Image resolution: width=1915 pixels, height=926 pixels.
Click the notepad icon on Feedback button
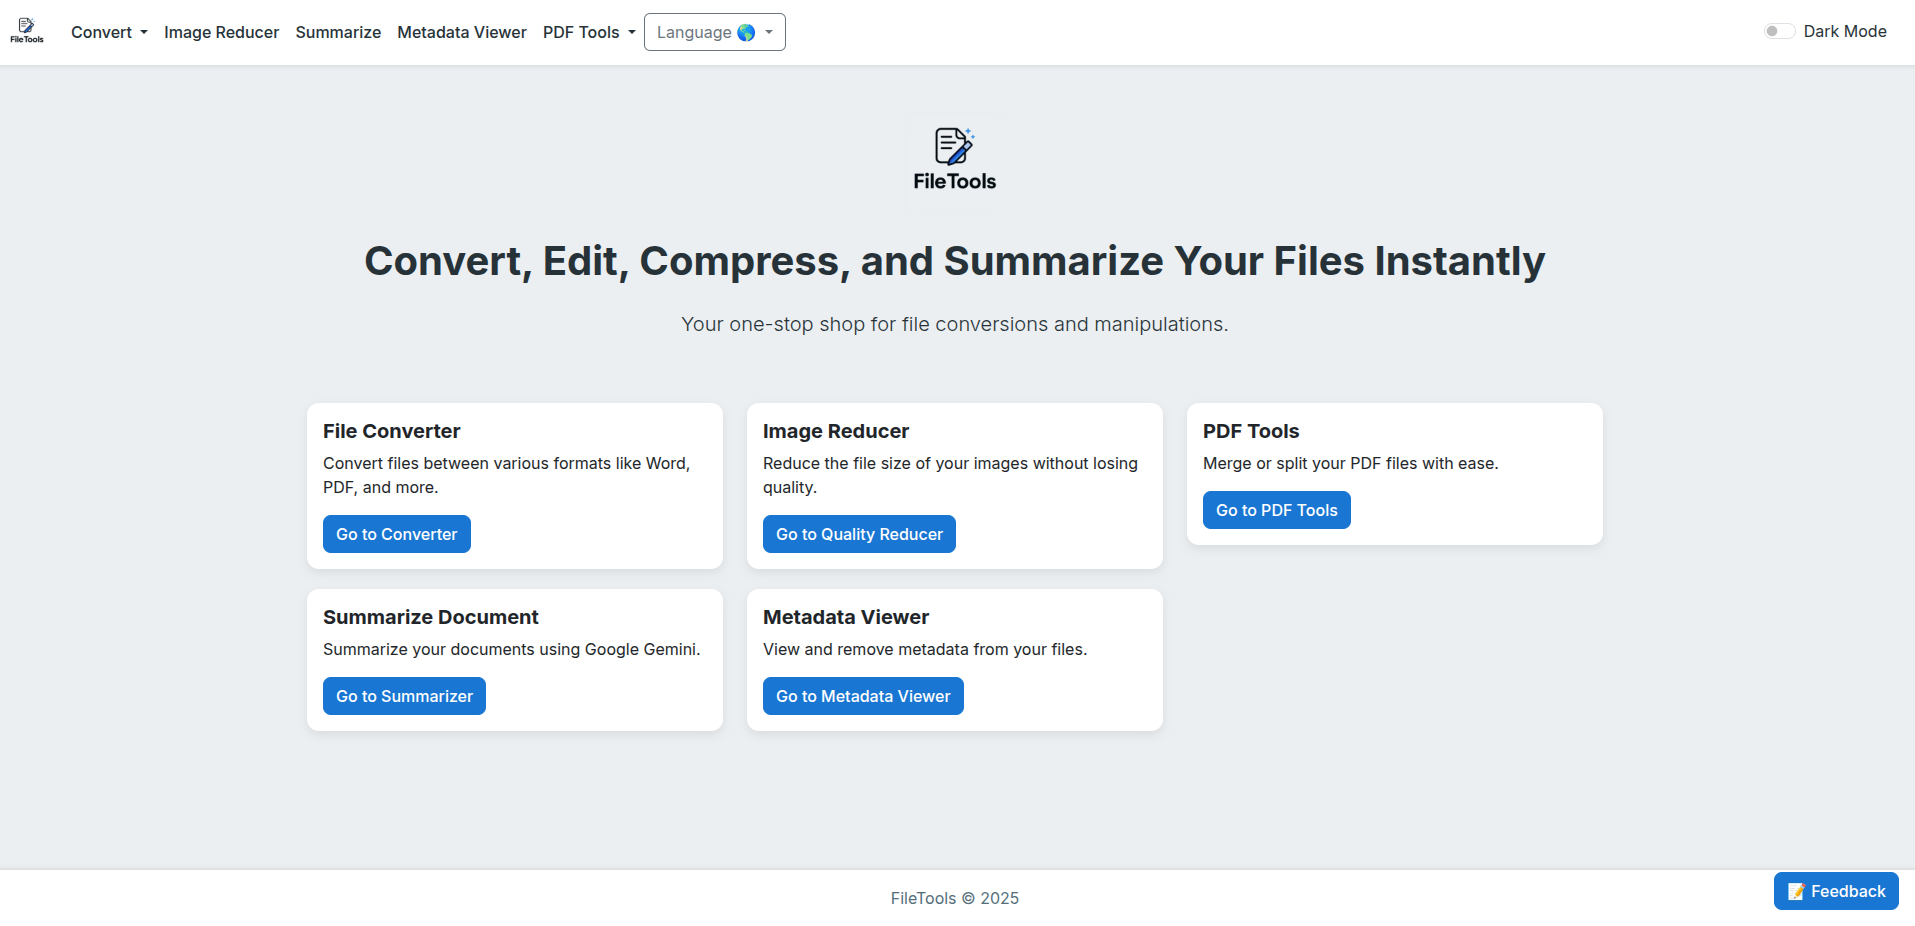coord(1796,892)
